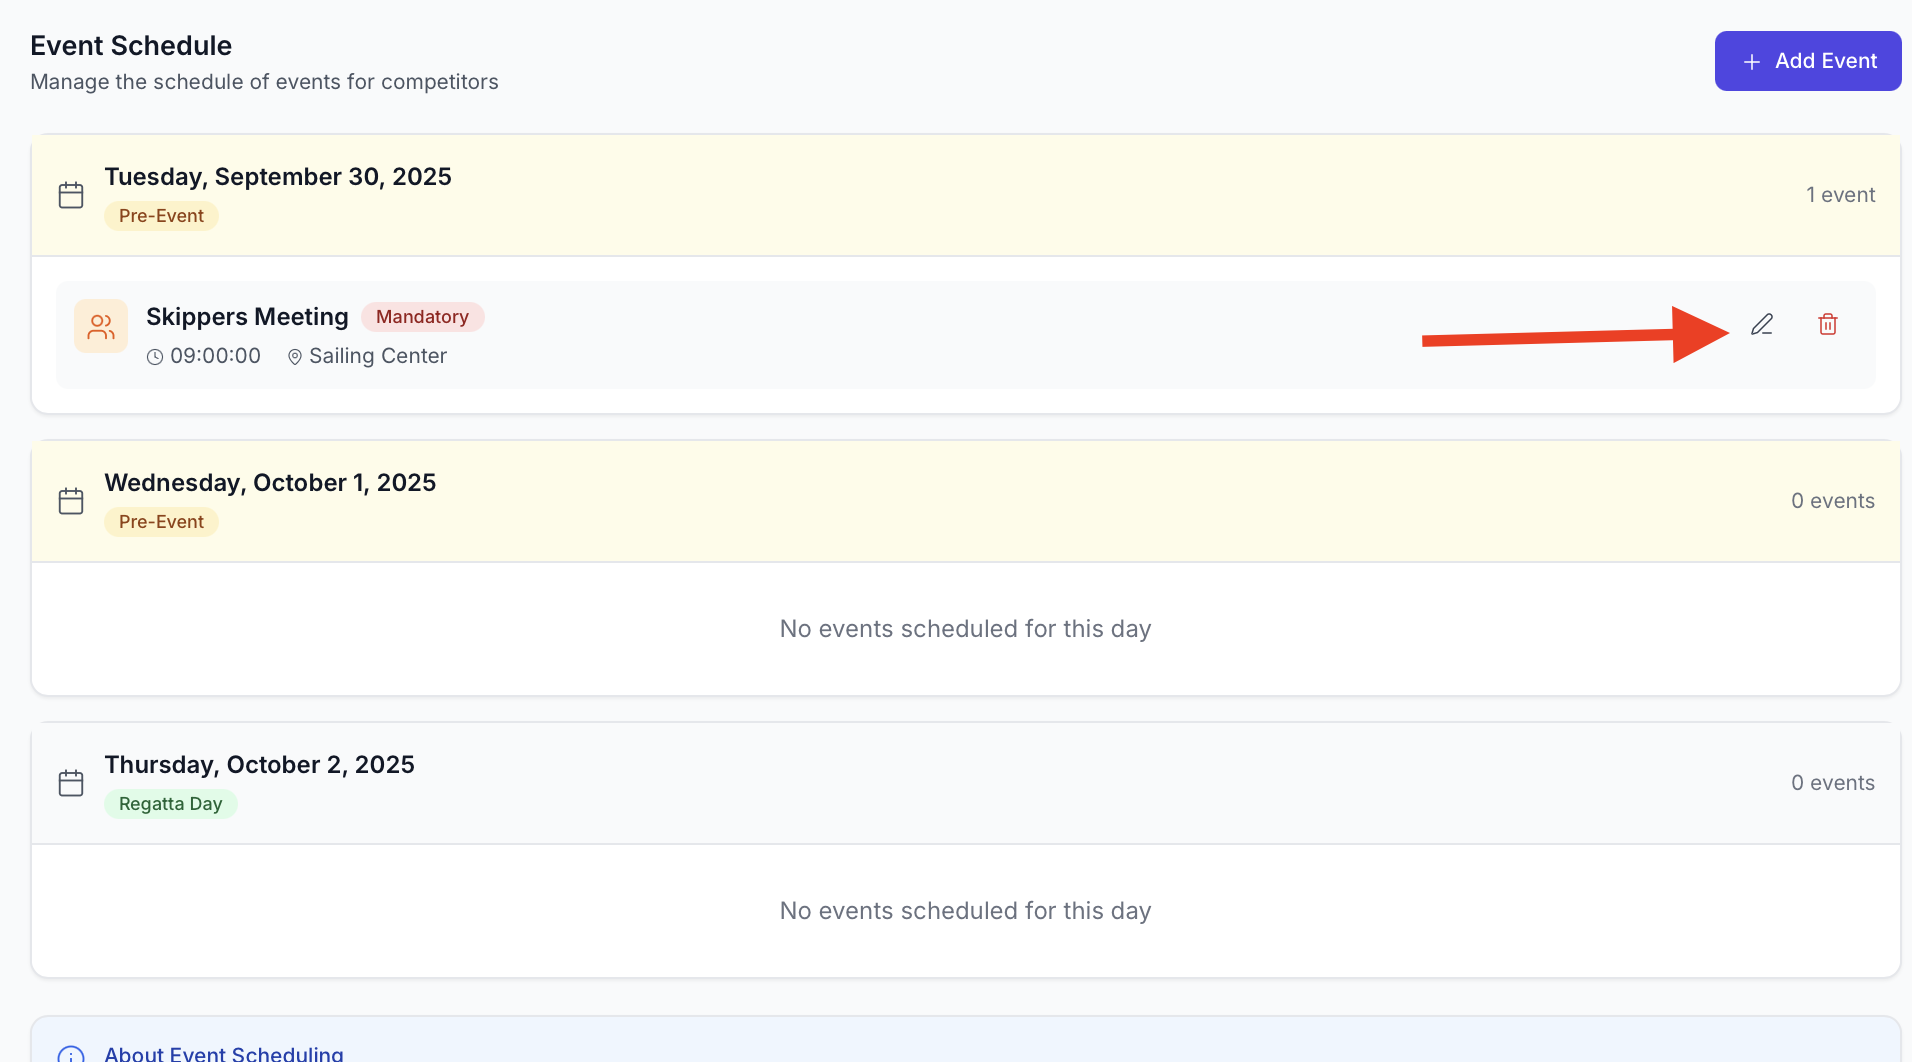Click the clock icon next to 09:00:00

coord(156,356)
